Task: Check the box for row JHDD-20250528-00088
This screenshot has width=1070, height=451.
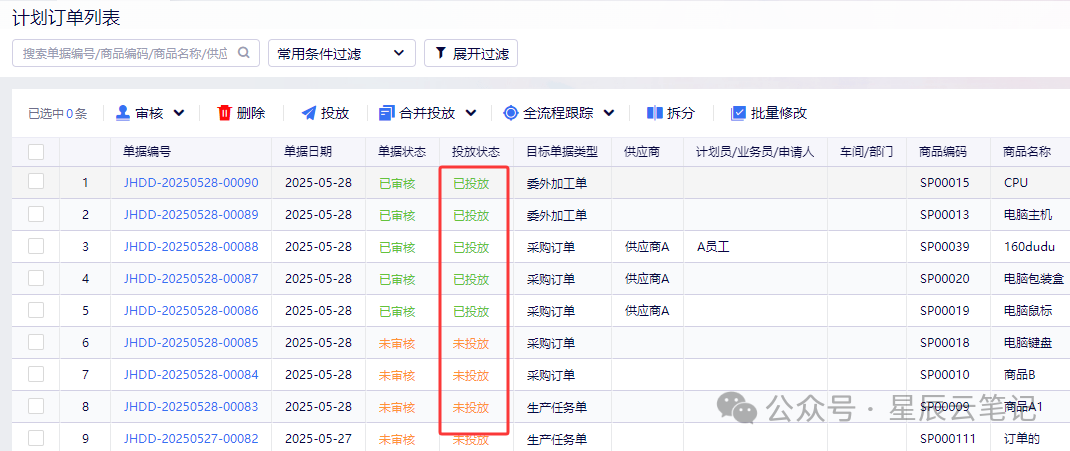Action: click(x=36, y=246)
